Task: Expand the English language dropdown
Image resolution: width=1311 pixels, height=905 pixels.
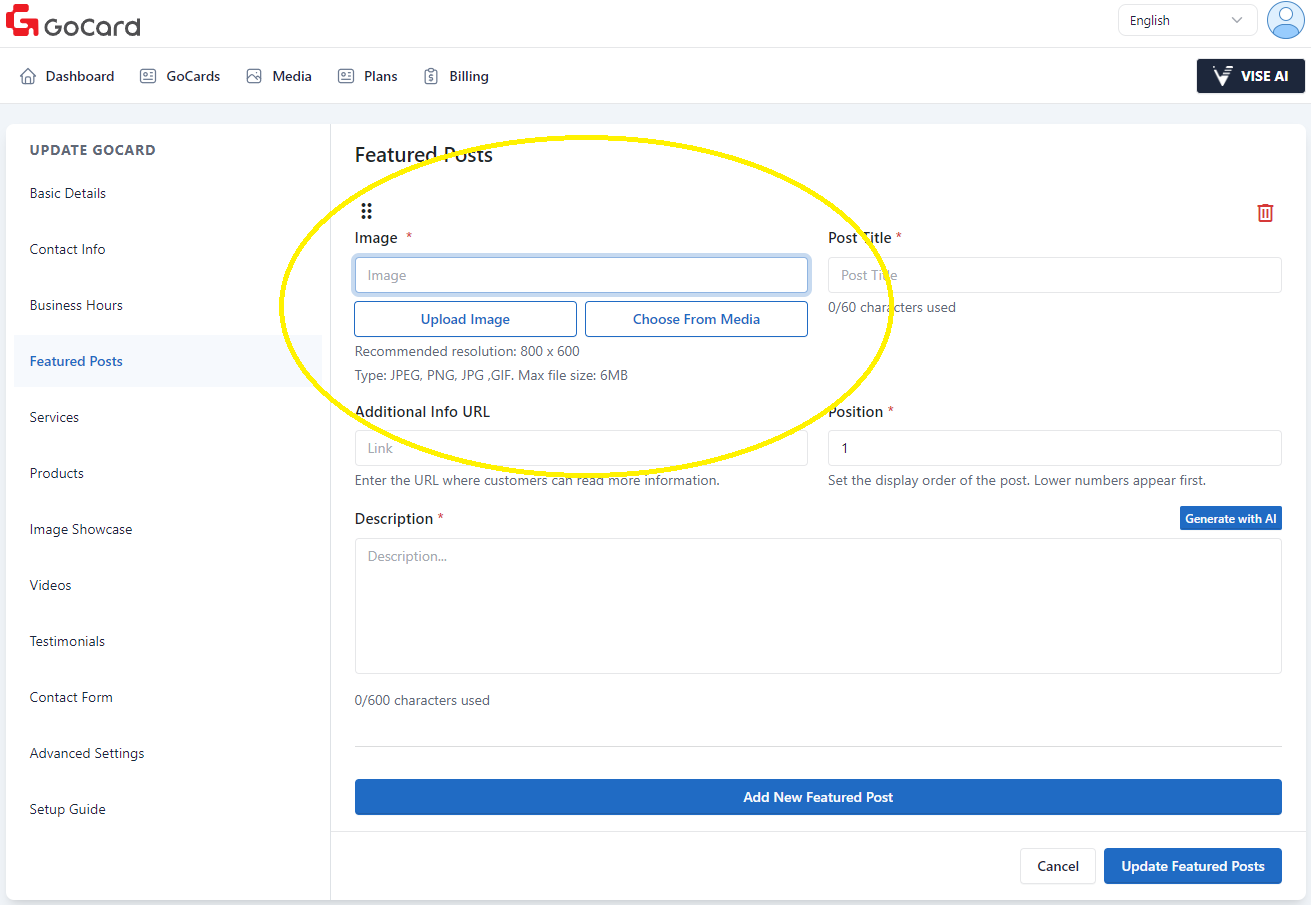Action: click(1186, 21)
